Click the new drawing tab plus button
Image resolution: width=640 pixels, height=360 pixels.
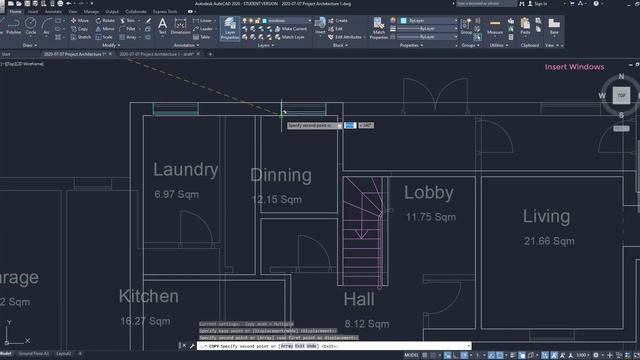pos(210,54)
